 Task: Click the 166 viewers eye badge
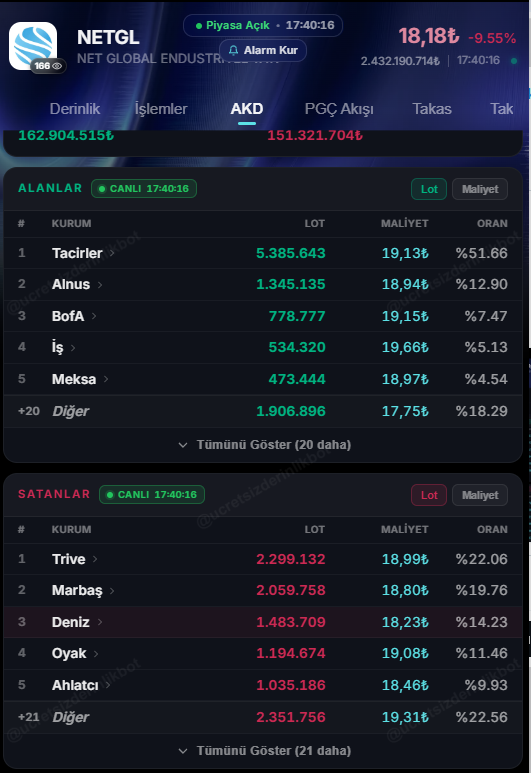point(48,66)
